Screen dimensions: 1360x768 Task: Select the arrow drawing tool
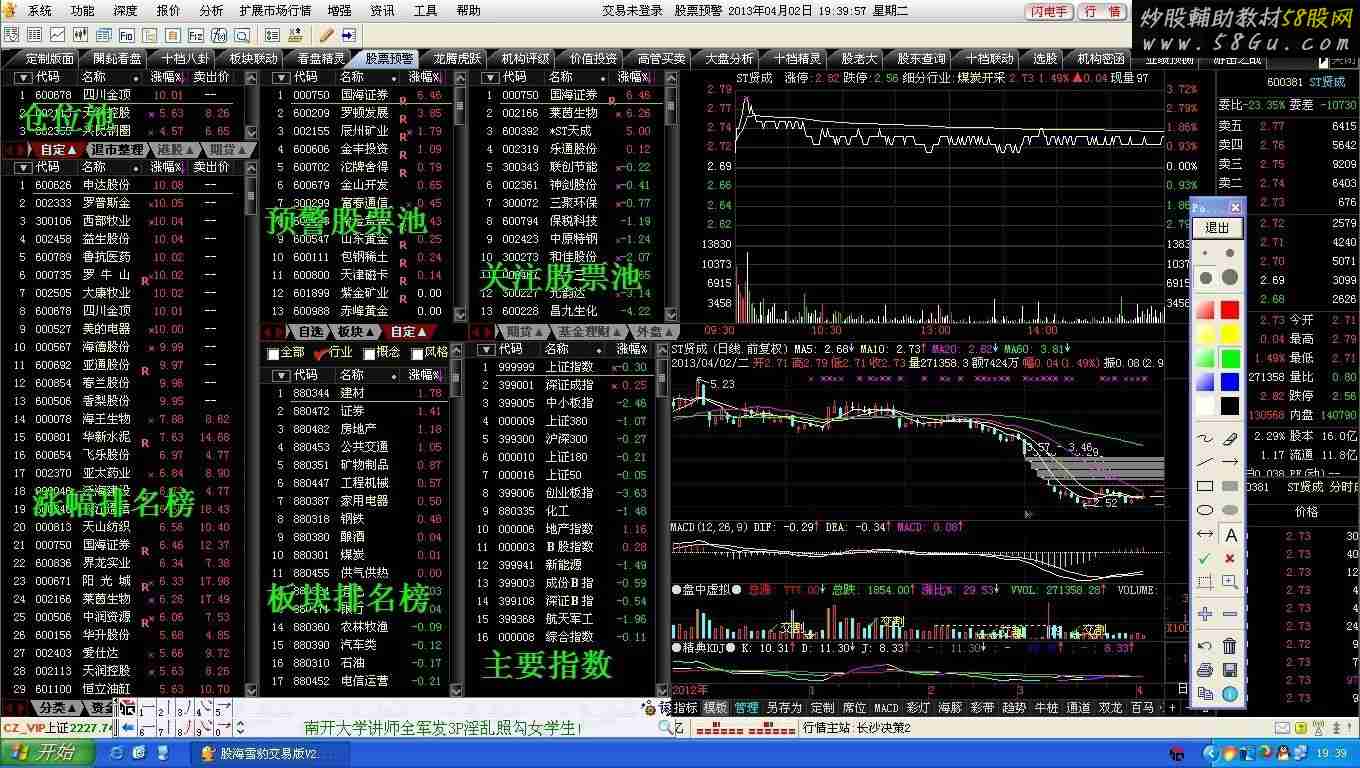click(1230, 462)
